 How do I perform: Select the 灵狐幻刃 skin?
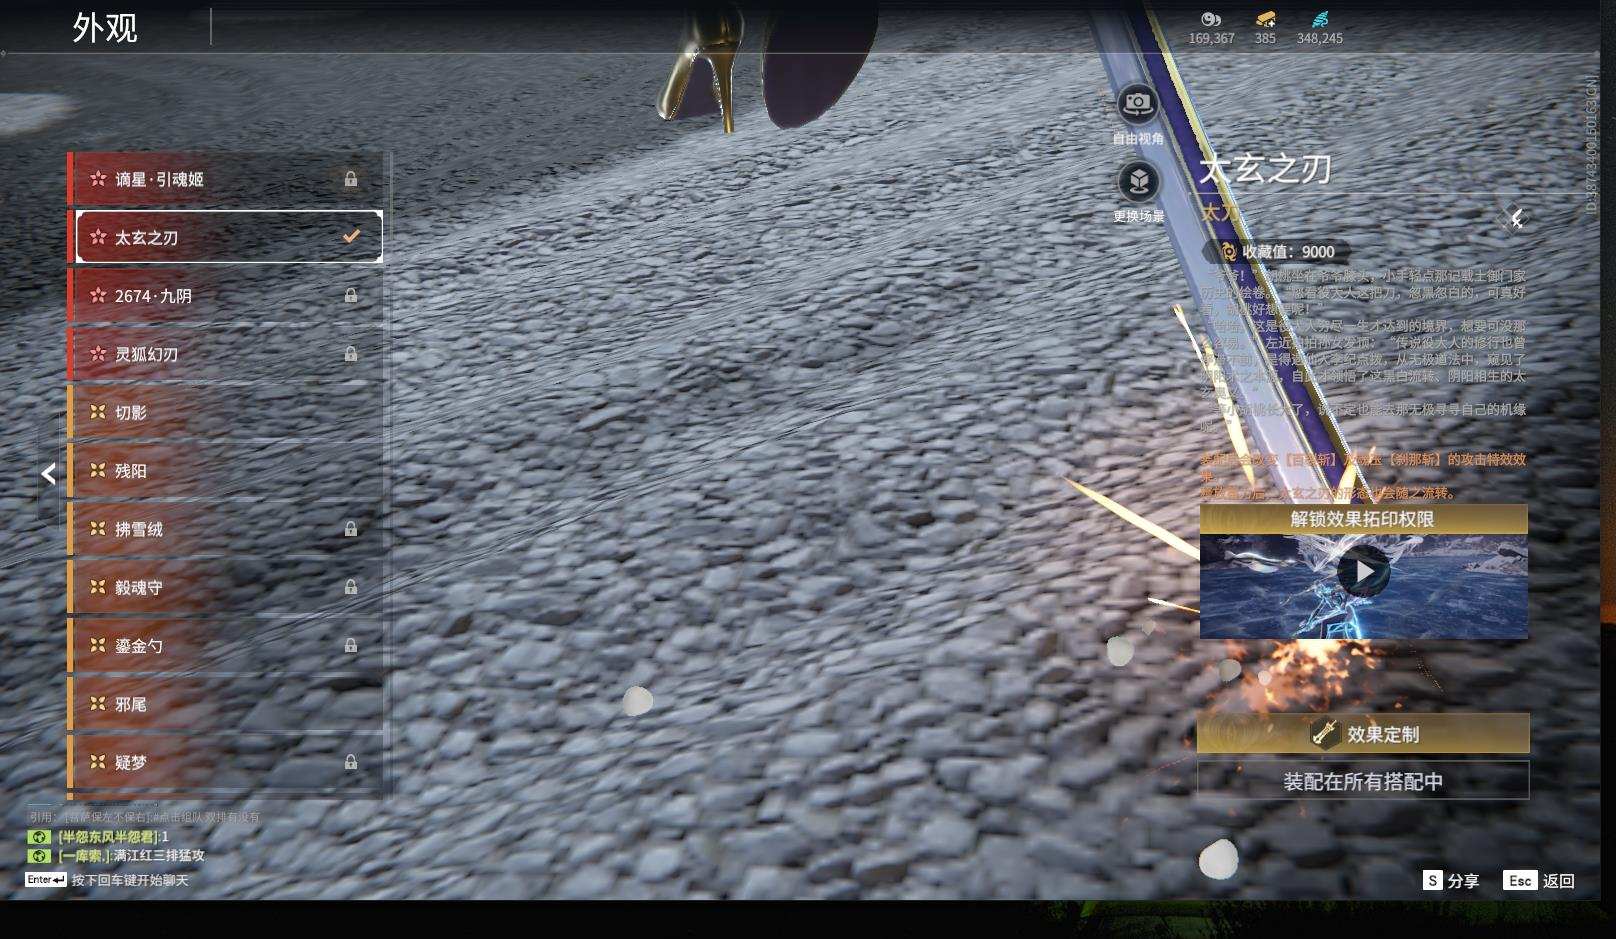226,354
